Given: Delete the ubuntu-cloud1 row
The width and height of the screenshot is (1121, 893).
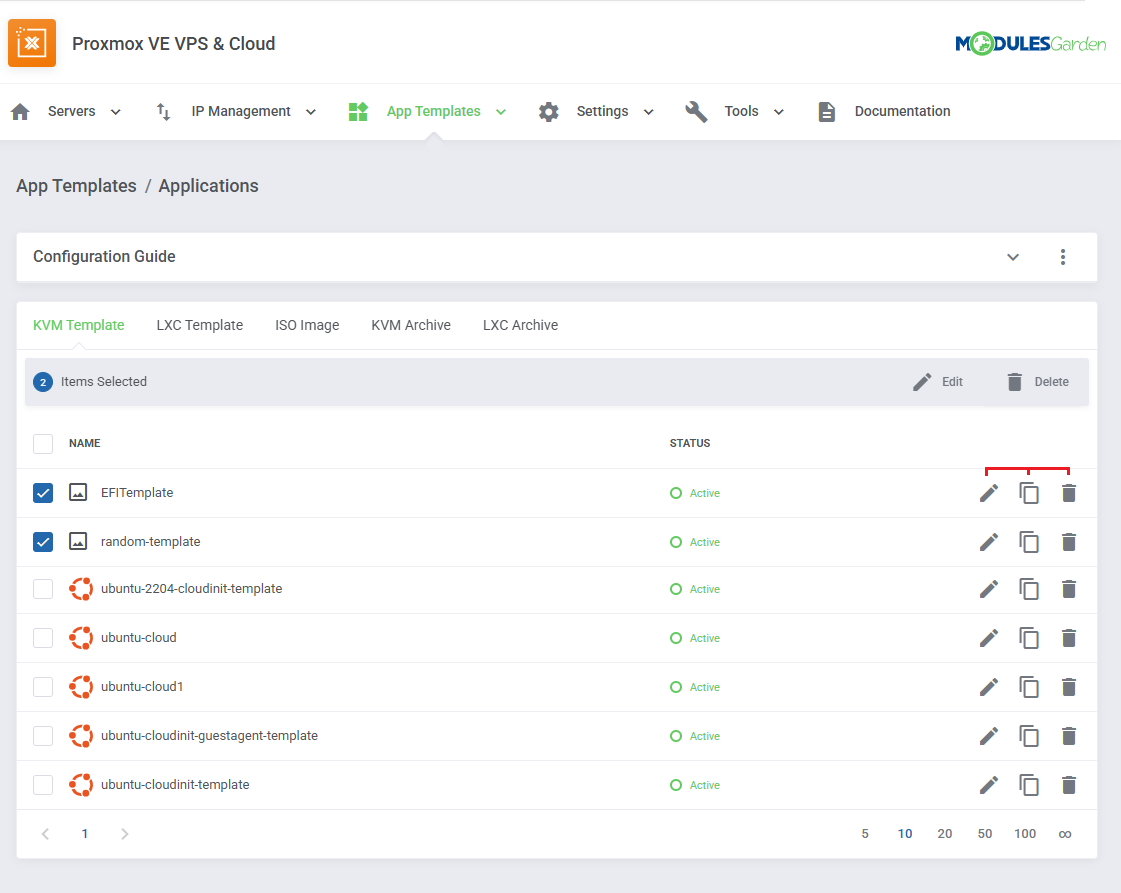Looking at the screenshot, I should (1069, 687).
